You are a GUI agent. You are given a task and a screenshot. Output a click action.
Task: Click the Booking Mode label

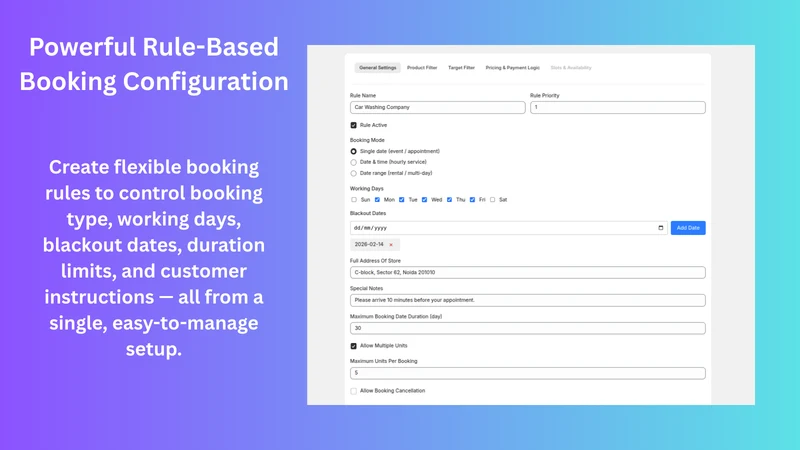coord(367,140)
